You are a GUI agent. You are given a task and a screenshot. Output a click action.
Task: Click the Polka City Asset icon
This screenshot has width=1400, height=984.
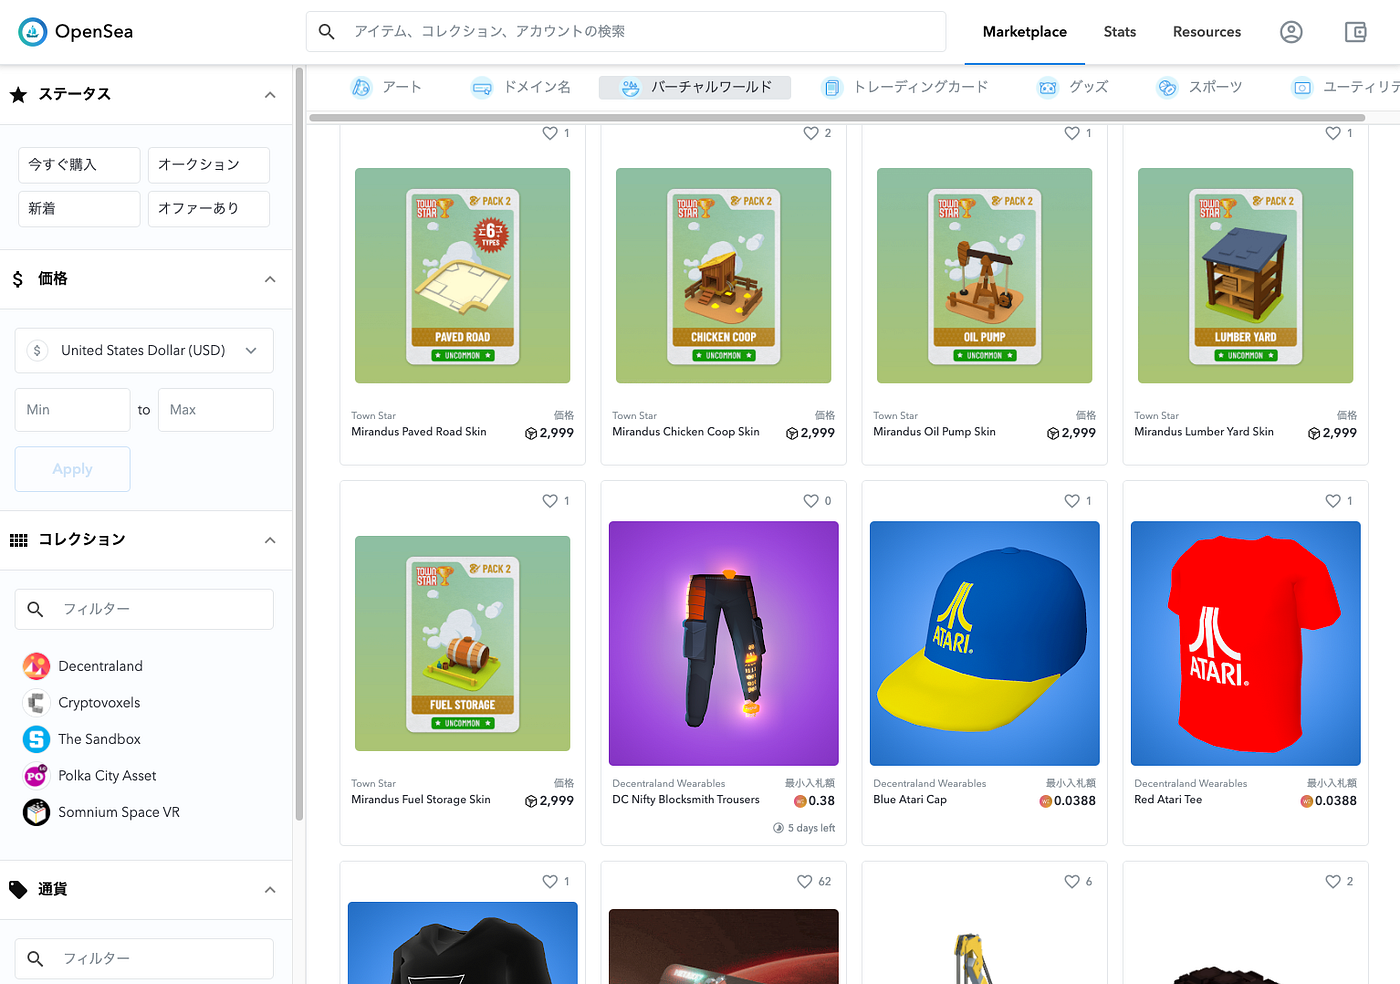click(36, 776)
